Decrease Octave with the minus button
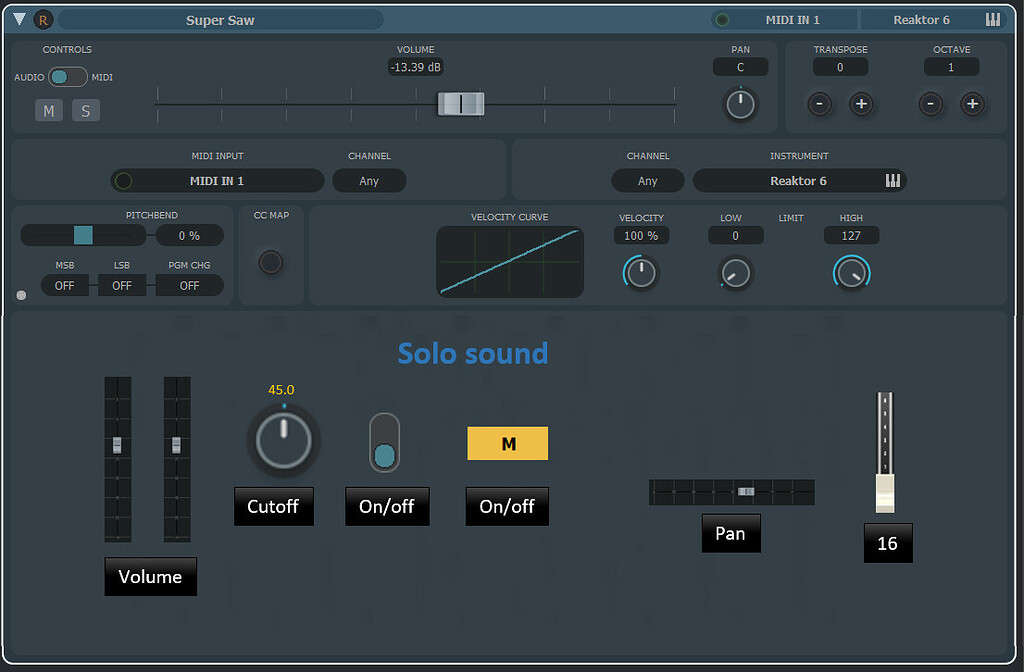This screenshot has height=672, width=1024. pyautogui.click(x=930, y=104)
